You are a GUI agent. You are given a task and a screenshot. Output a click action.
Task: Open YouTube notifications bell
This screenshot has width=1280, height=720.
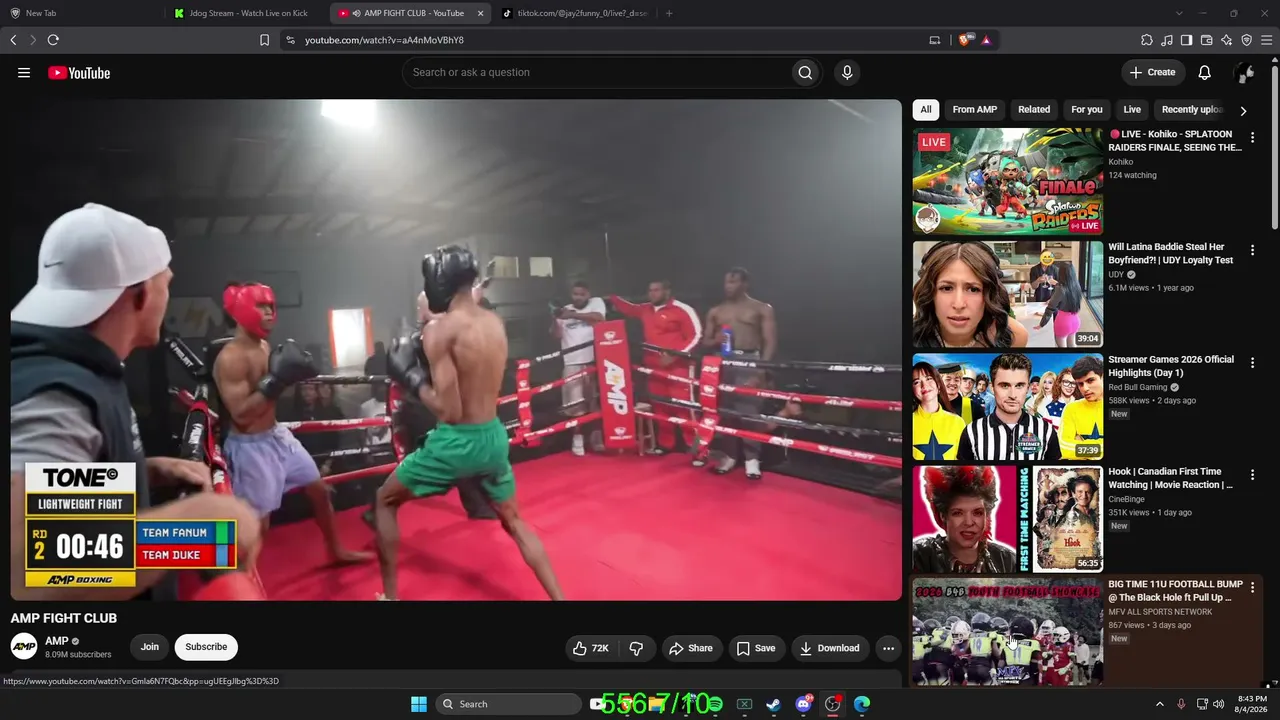point(1205,72)
